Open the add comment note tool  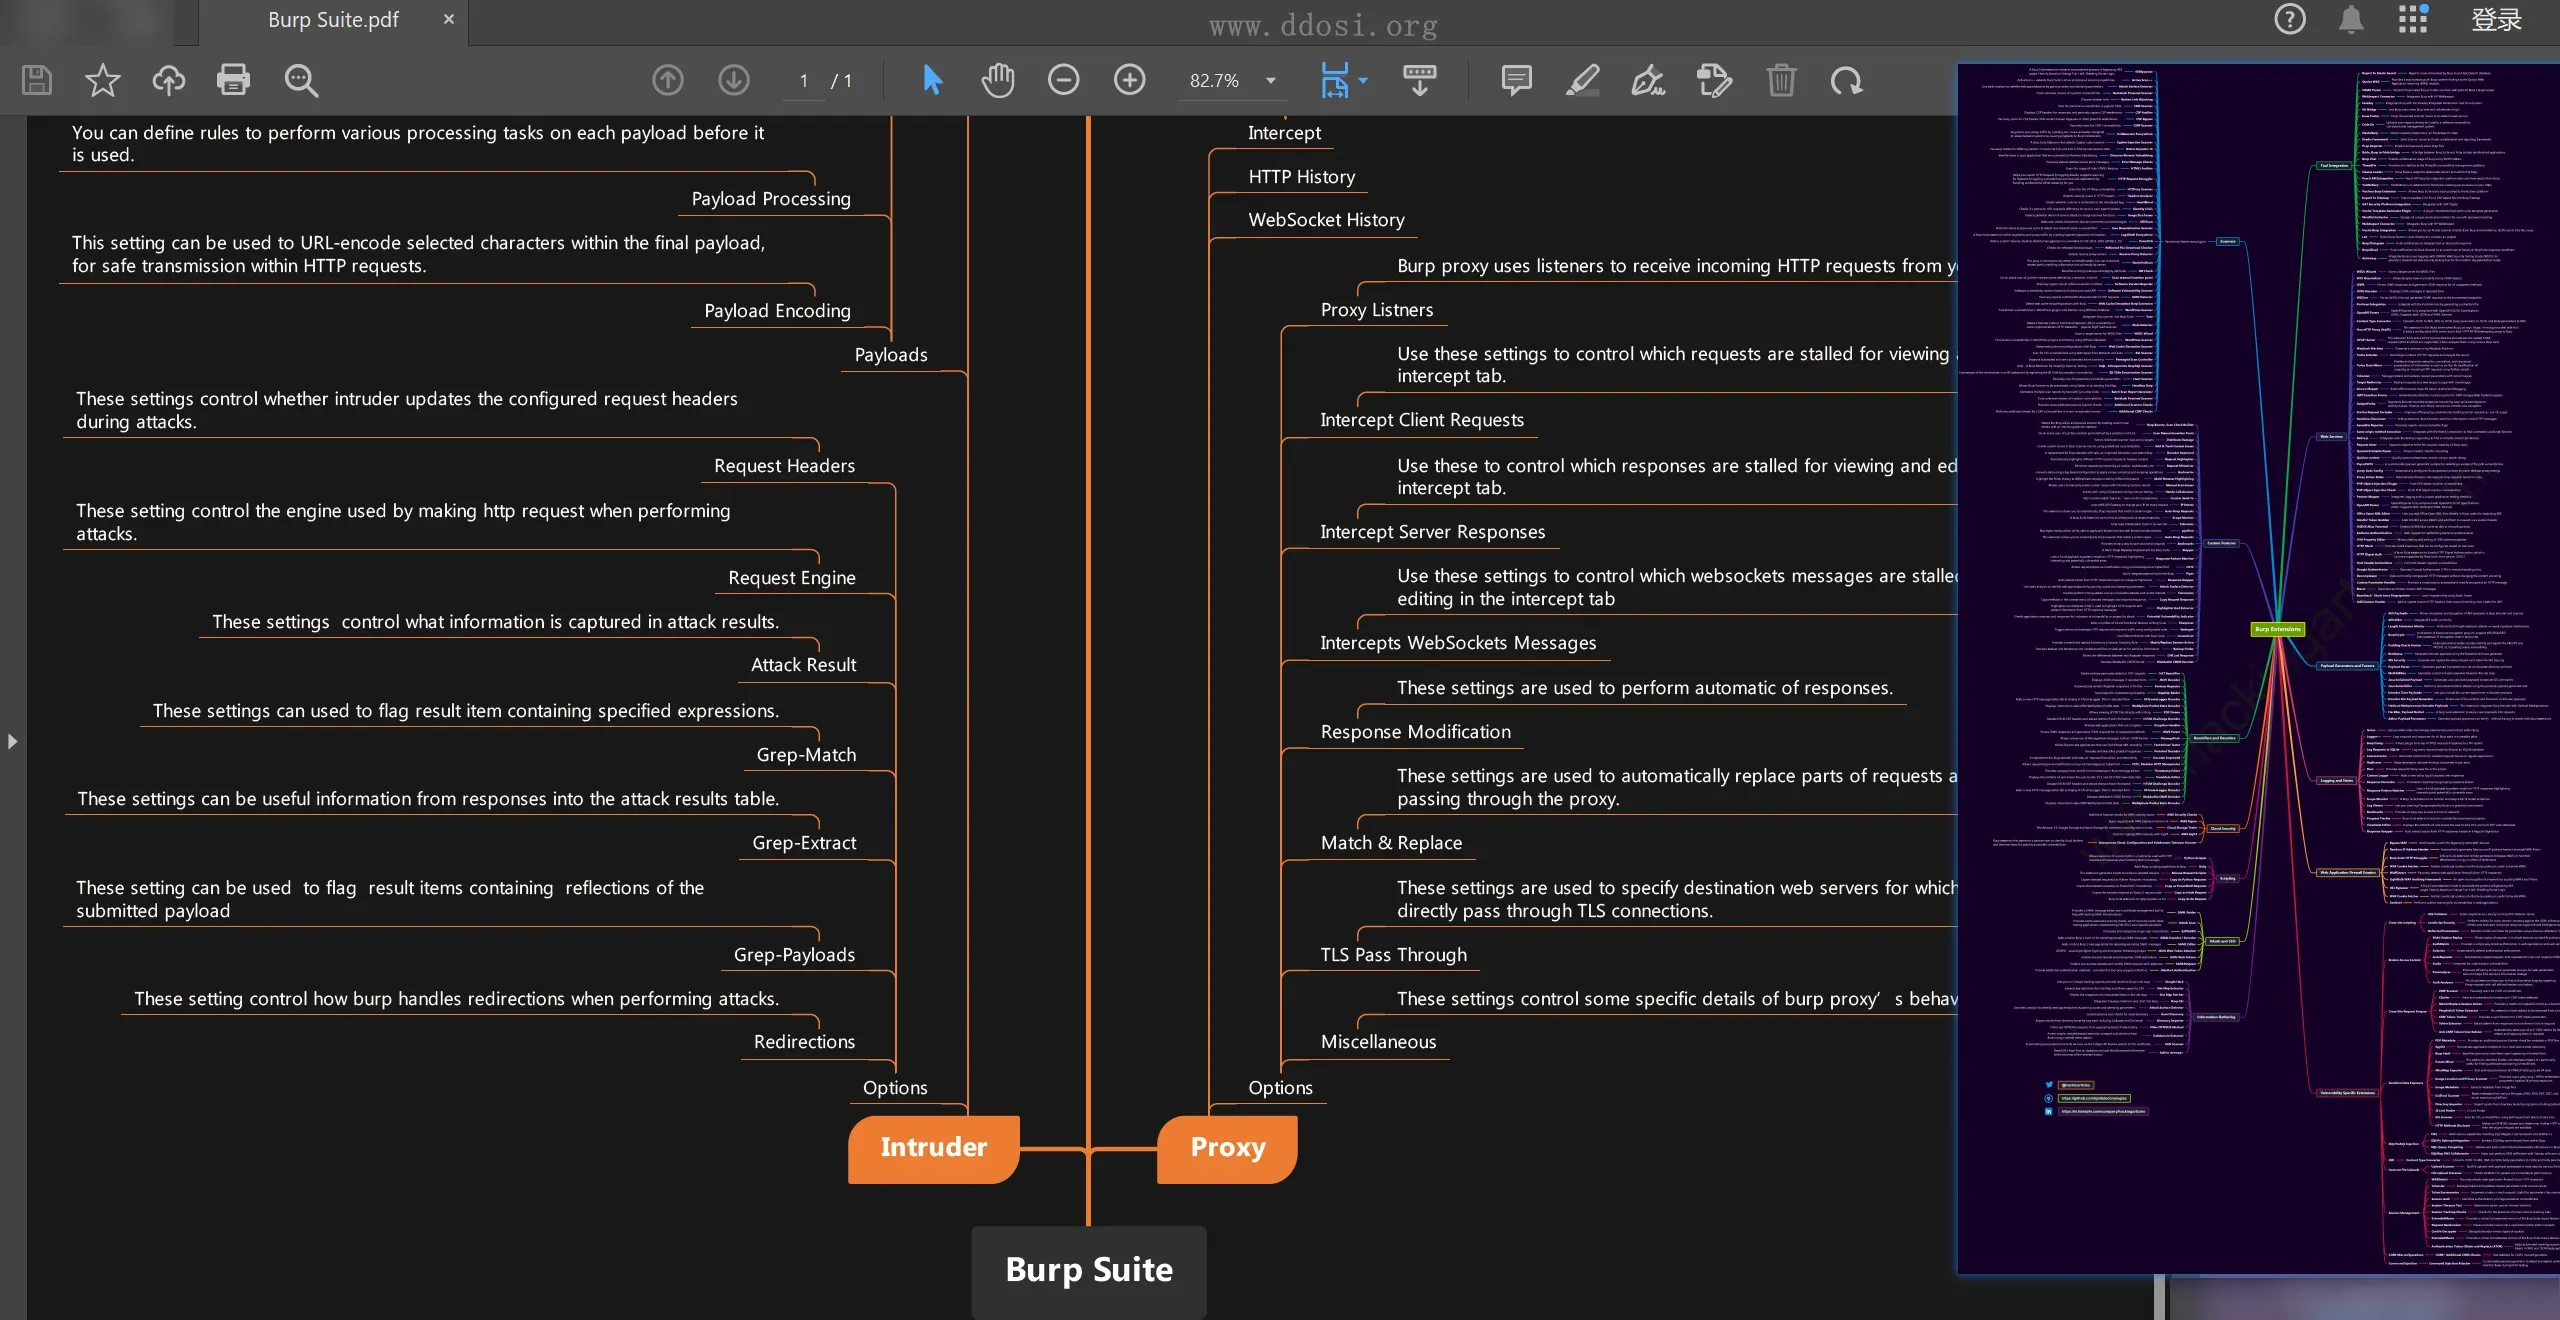(x=1516, y=80)
